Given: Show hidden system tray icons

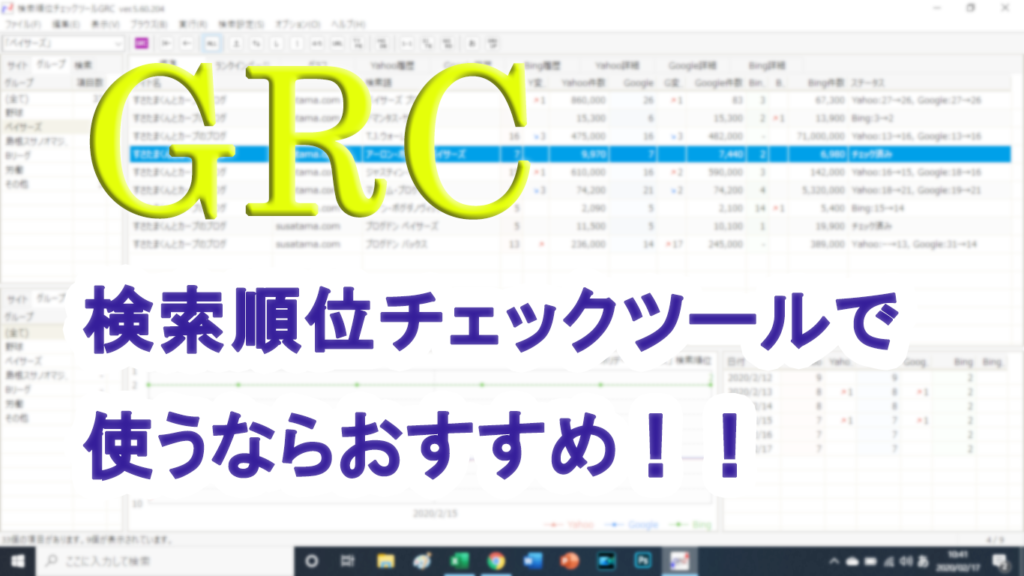Looking at the screenshot, I should (x=834, y=561).
